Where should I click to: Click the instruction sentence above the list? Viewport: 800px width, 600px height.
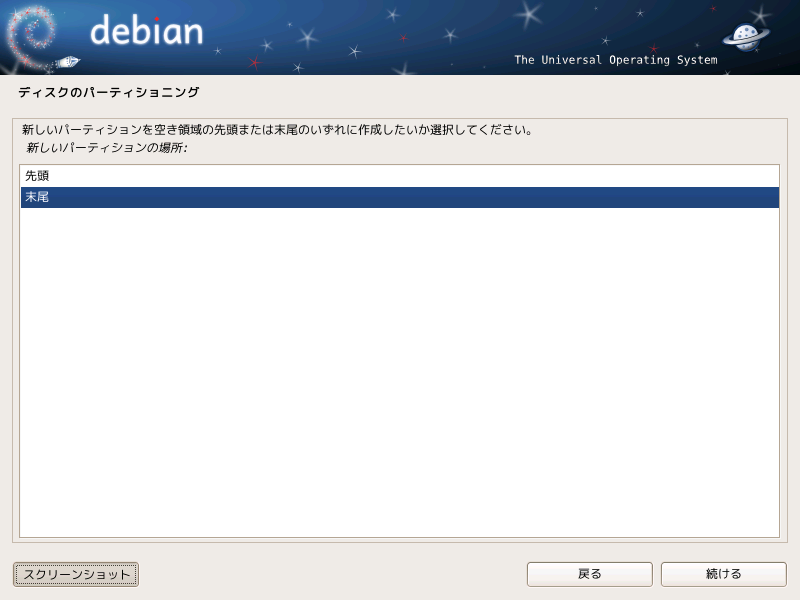(x=278, y=130)
